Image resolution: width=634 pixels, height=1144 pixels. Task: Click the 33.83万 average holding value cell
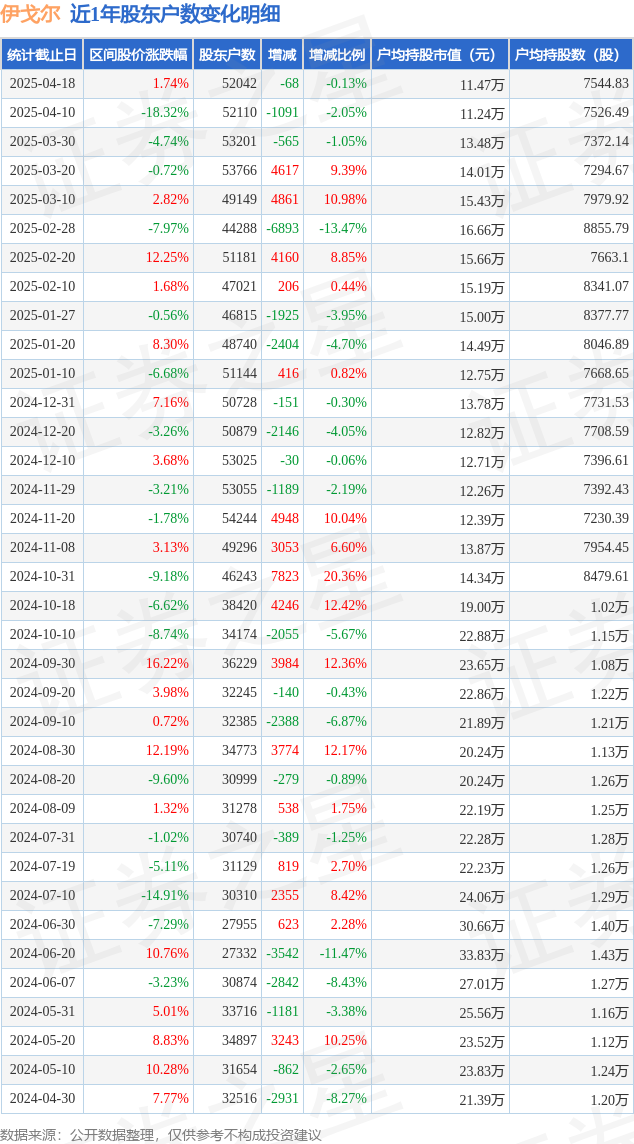(x=482, y=954)
